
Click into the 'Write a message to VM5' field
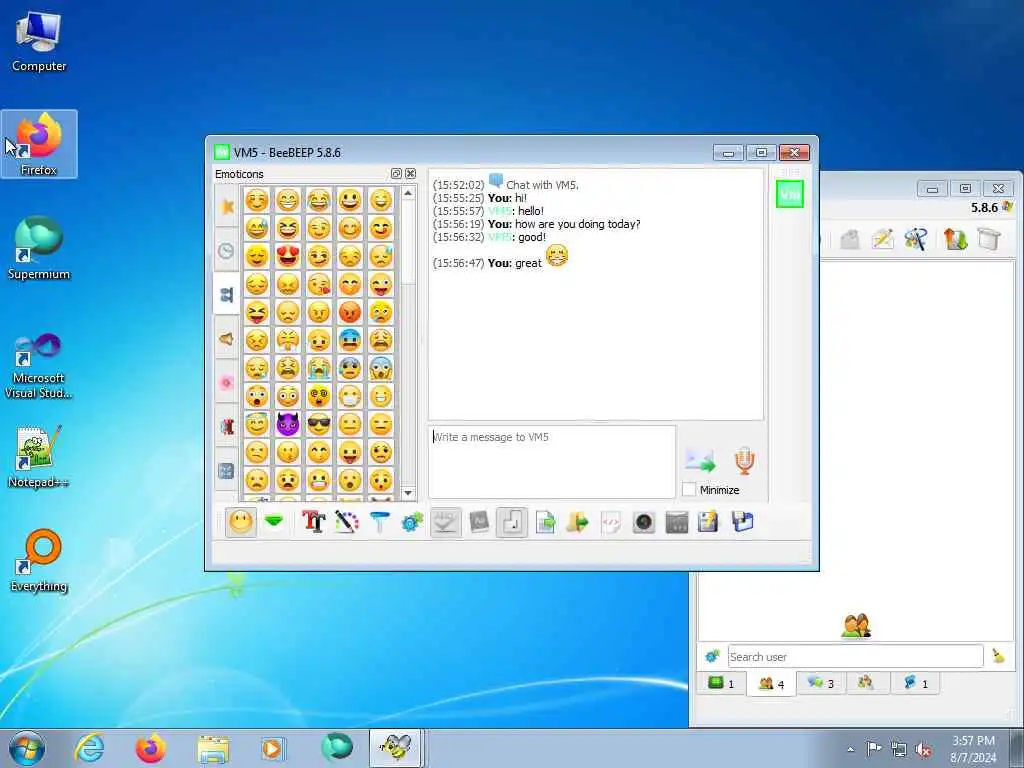point(552,462)
